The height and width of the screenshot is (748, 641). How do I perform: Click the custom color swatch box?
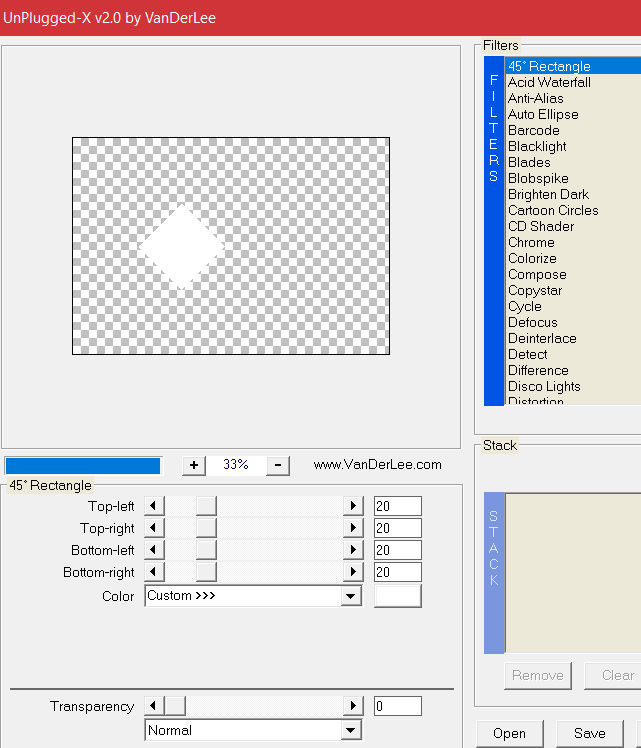tap(397, 596)
